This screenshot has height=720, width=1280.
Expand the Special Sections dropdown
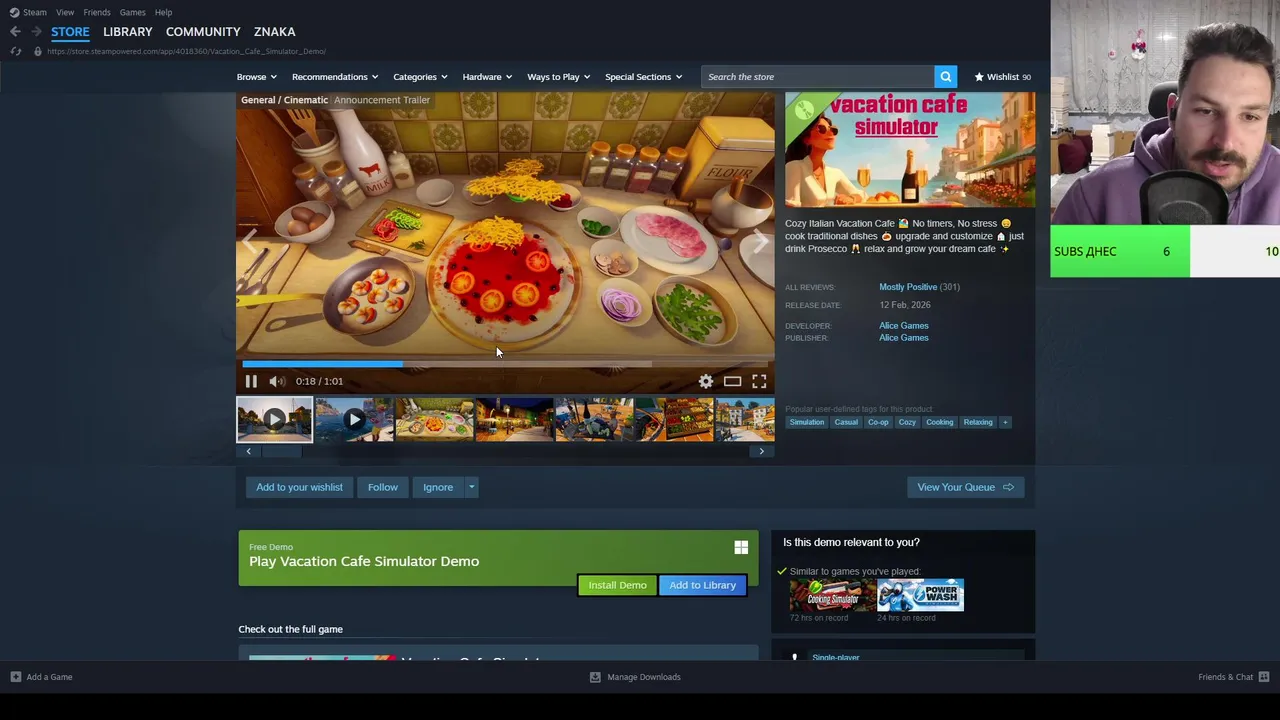(x=643, y=77)
